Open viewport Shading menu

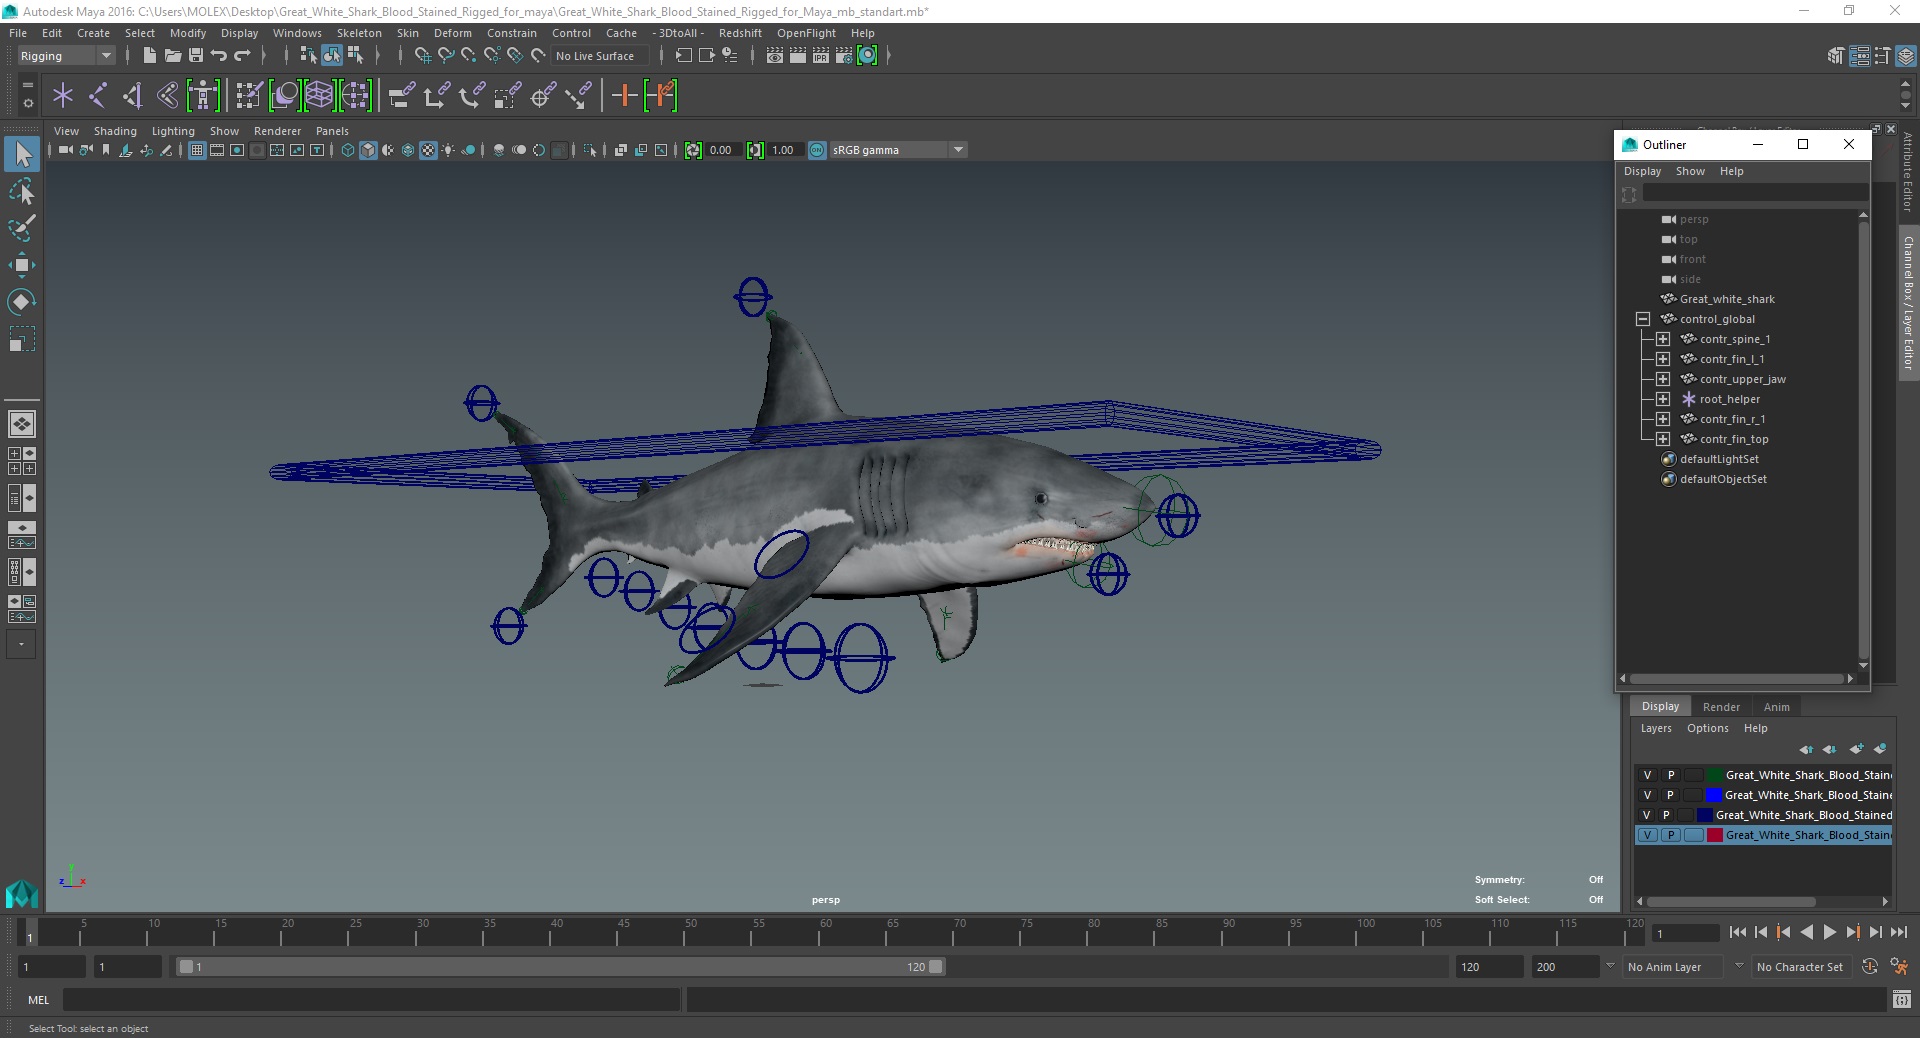tap(115, 131)
